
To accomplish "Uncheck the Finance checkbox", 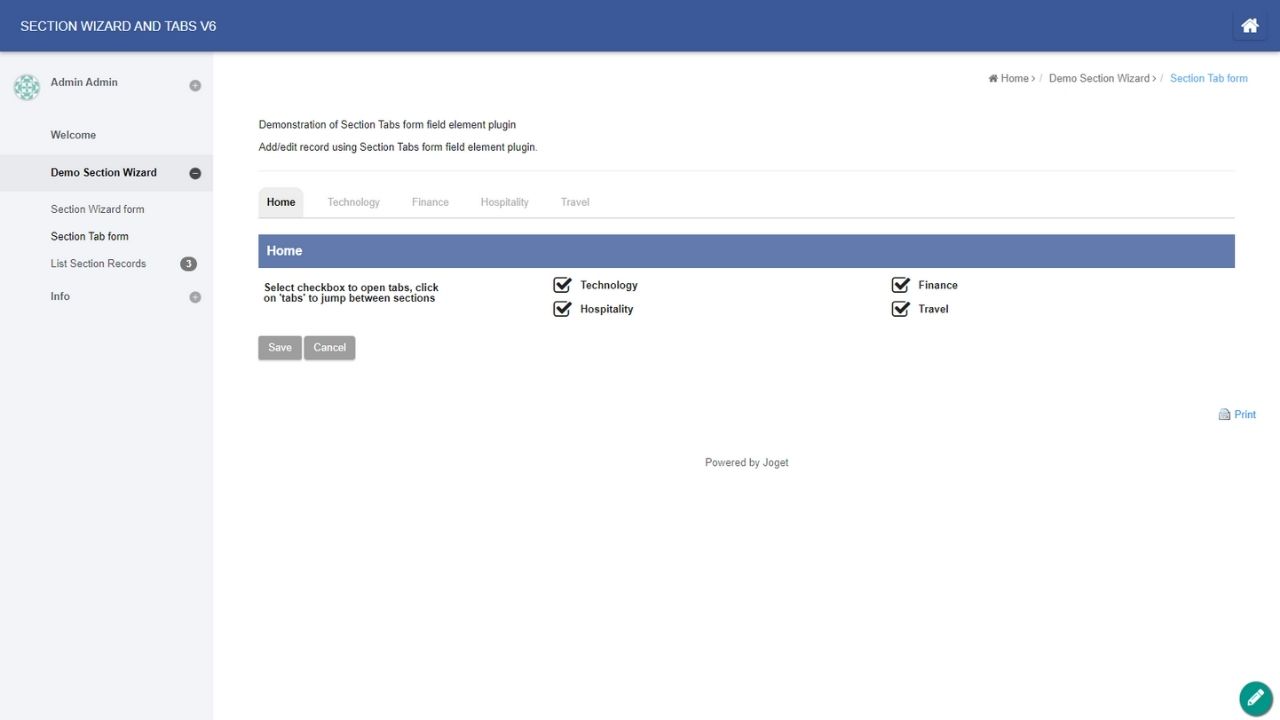I will click(x=900, y=285).
